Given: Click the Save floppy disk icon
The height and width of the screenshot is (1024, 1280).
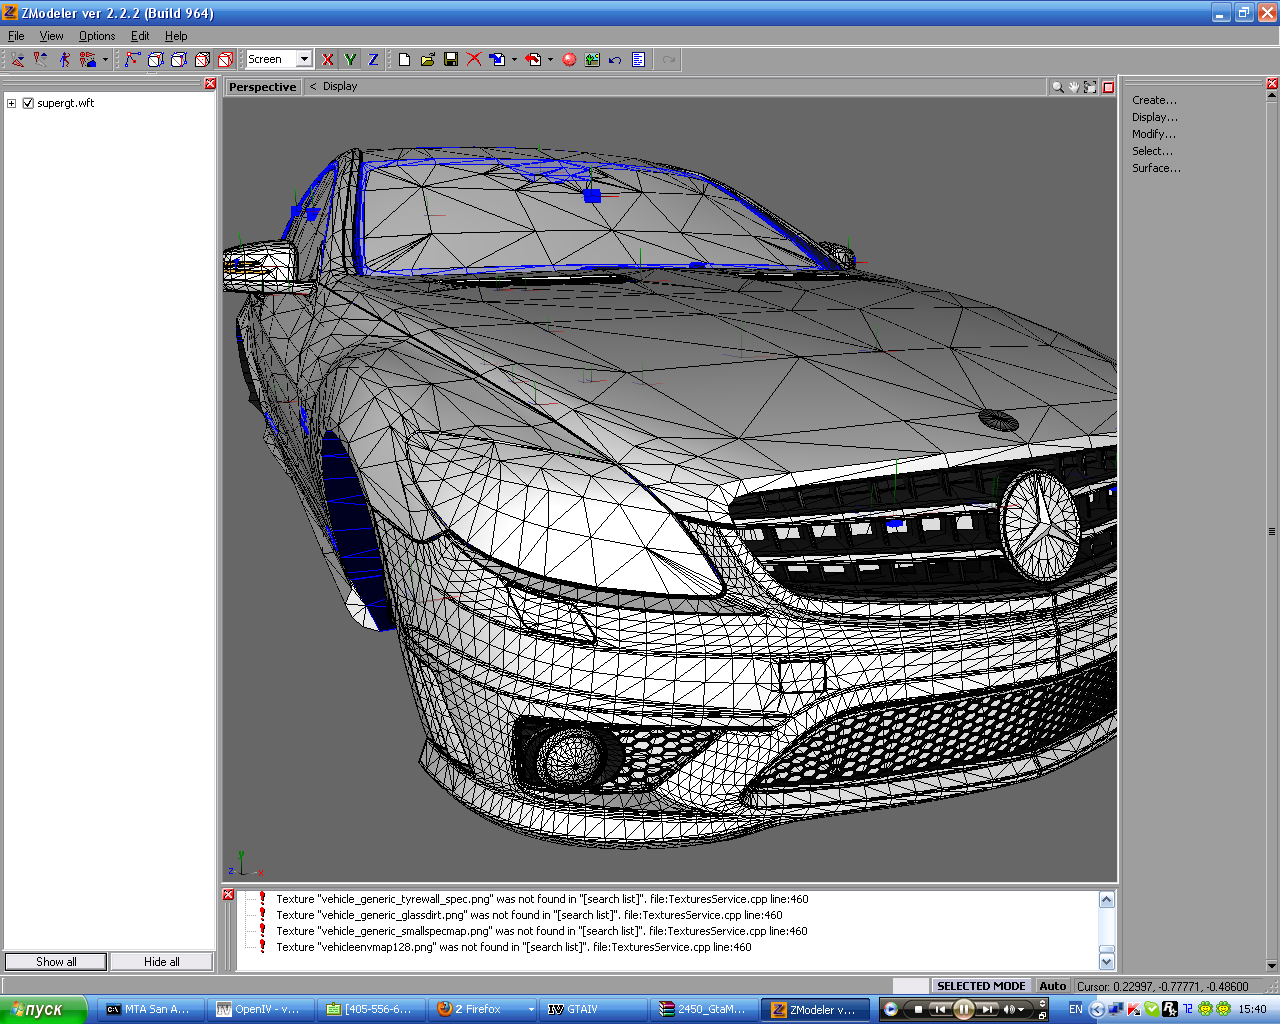Looking at the screenshot, I should (451, 60).
